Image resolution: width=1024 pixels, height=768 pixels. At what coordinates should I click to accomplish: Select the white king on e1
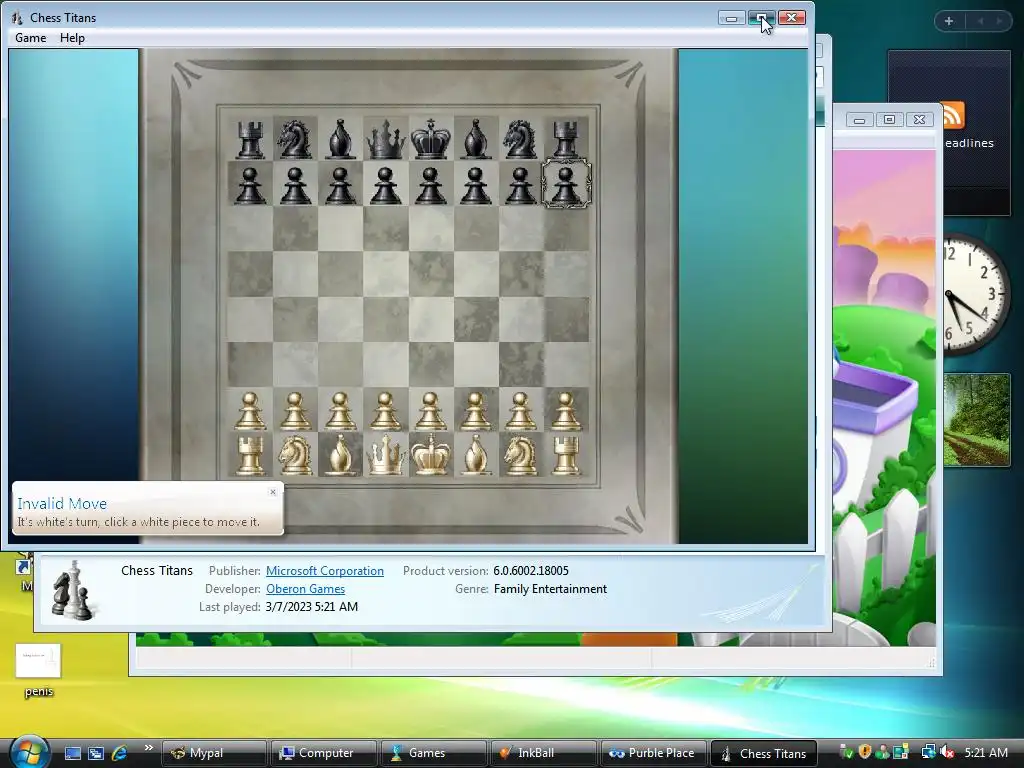430,454
